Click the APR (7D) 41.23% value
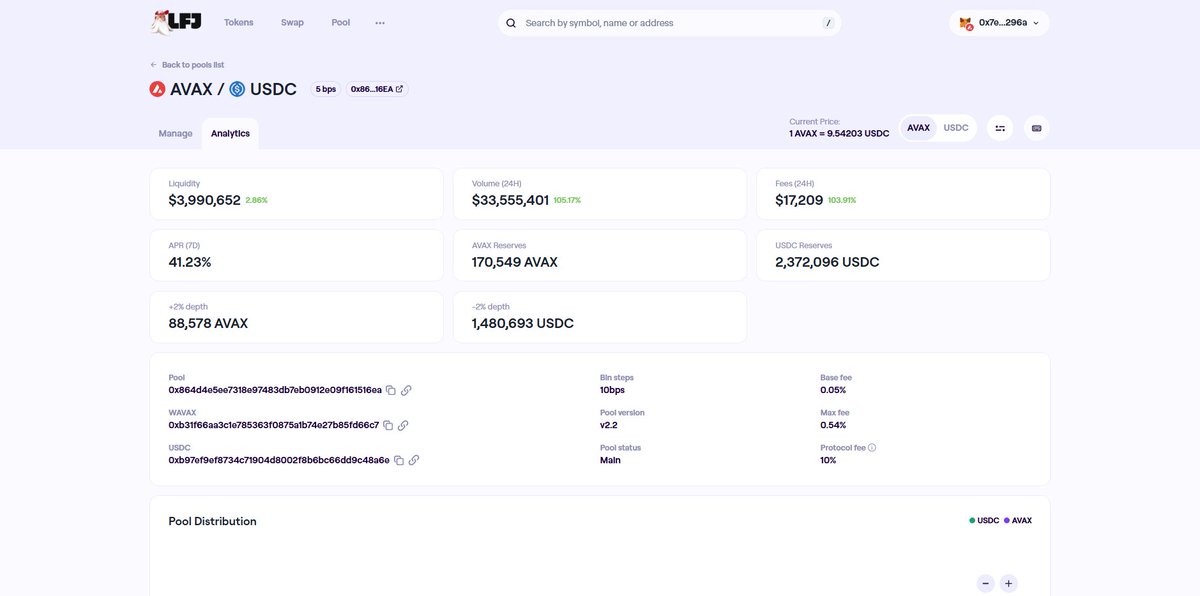This screenshot has width=1200, height=596. 190,263
